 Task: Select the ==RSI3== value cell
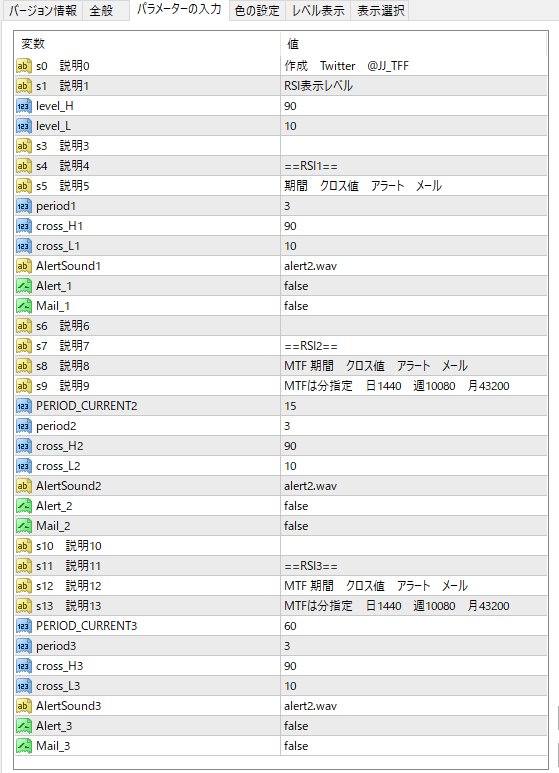coord(414,566)
